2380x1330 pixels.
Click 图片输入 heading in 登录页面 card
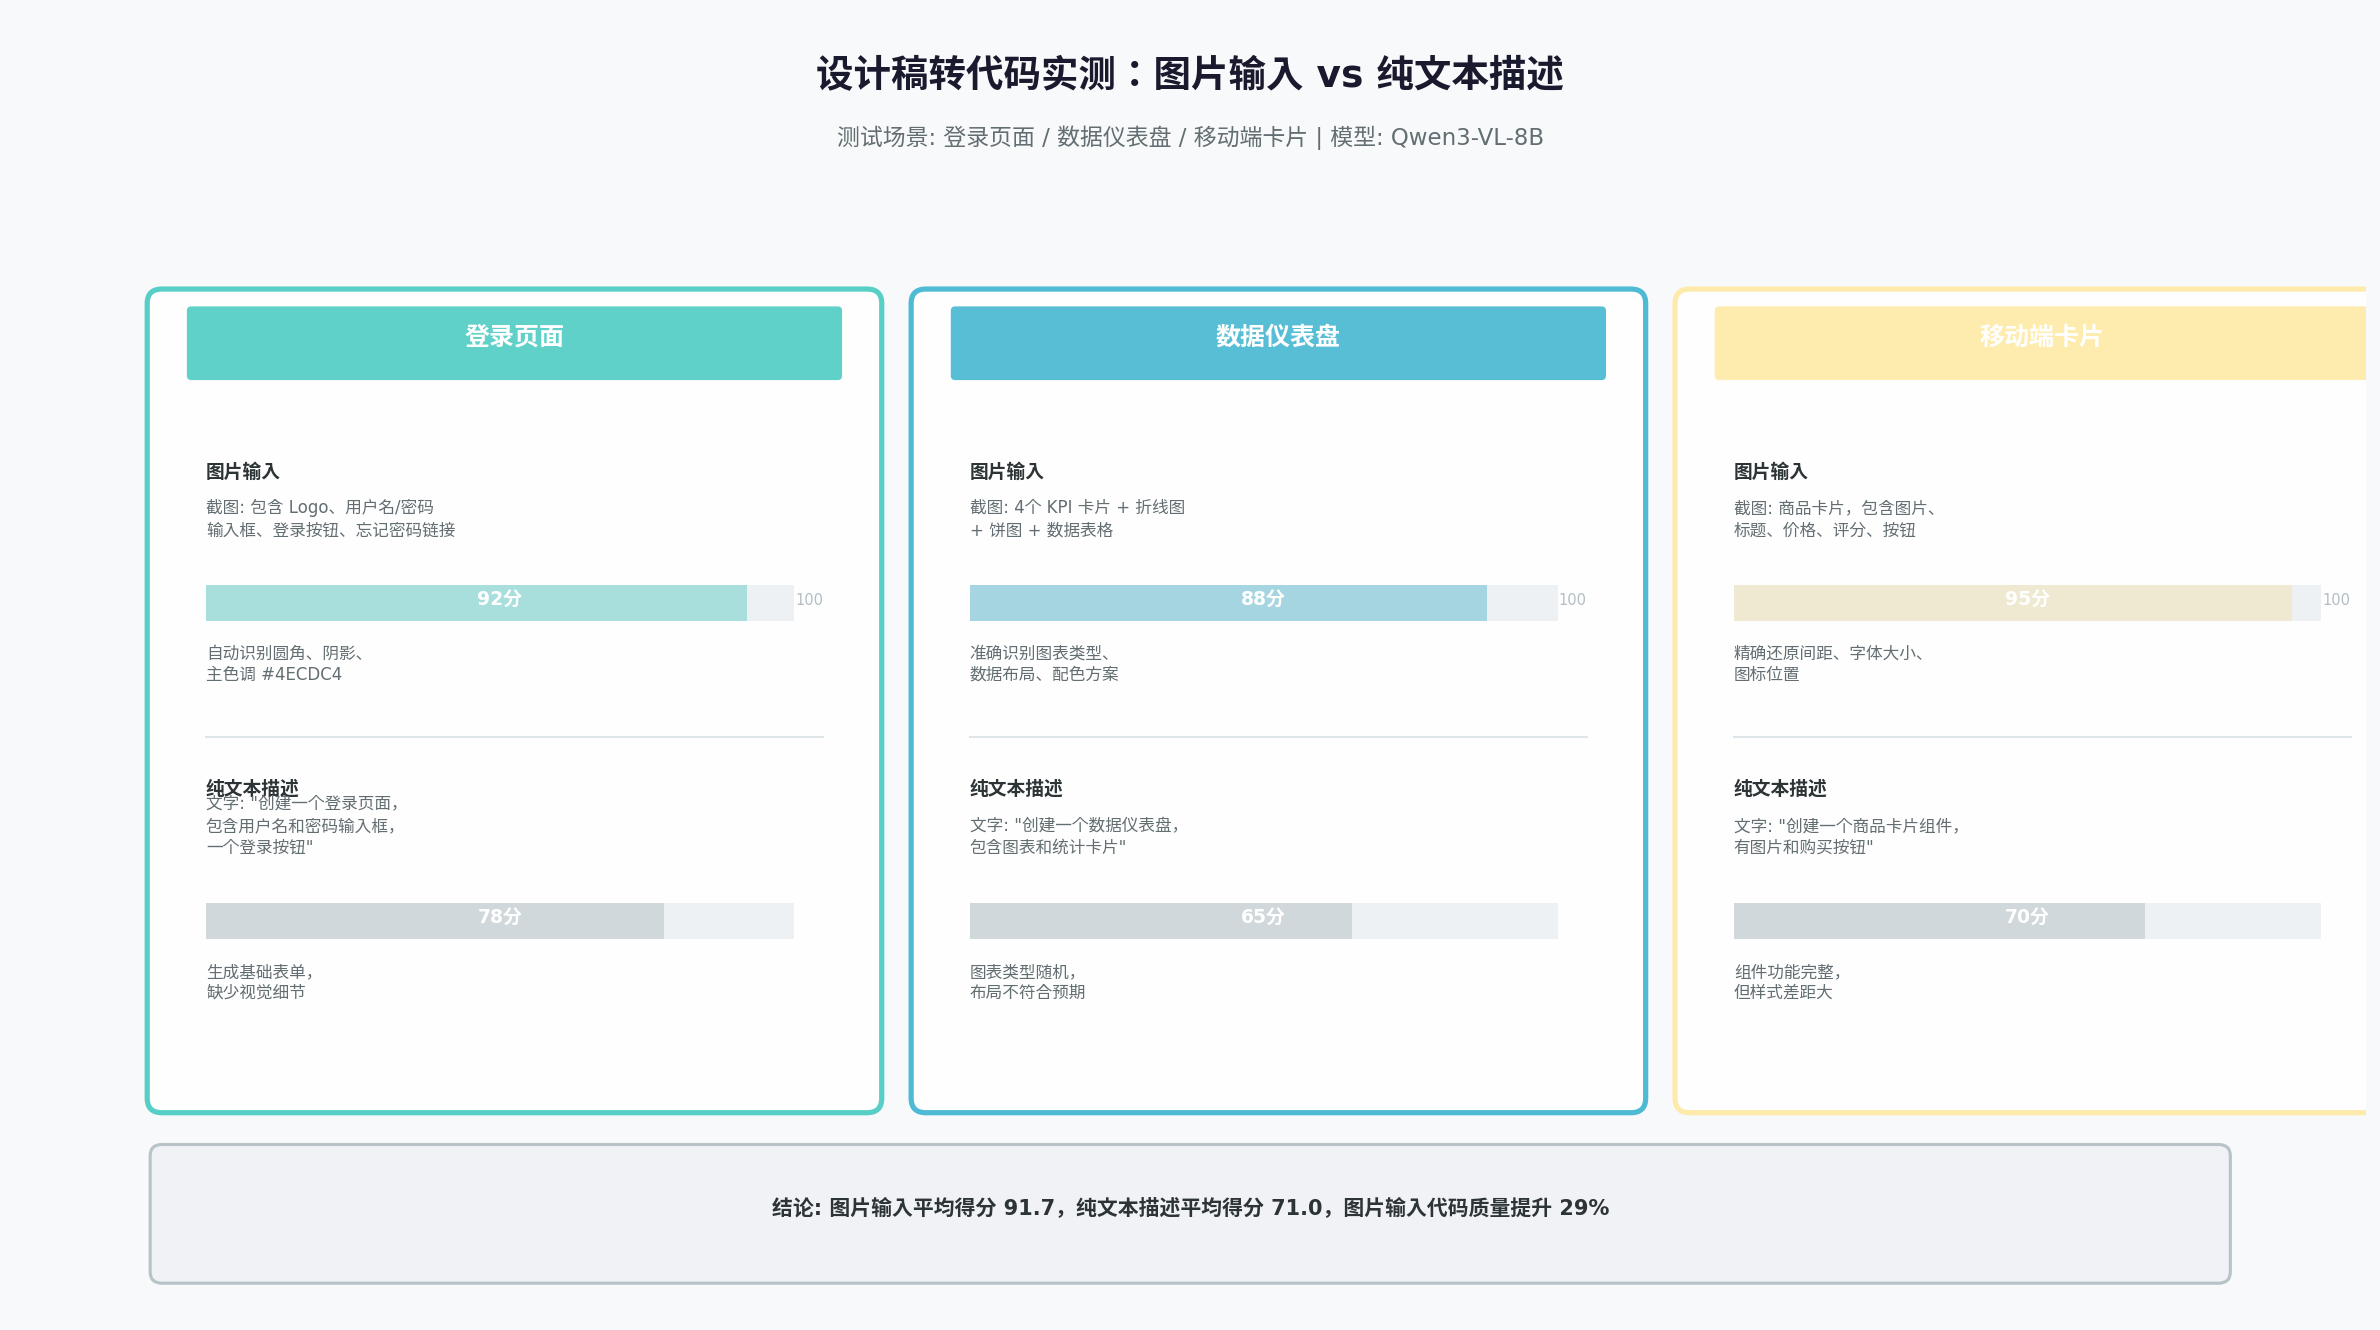[243, 471]
